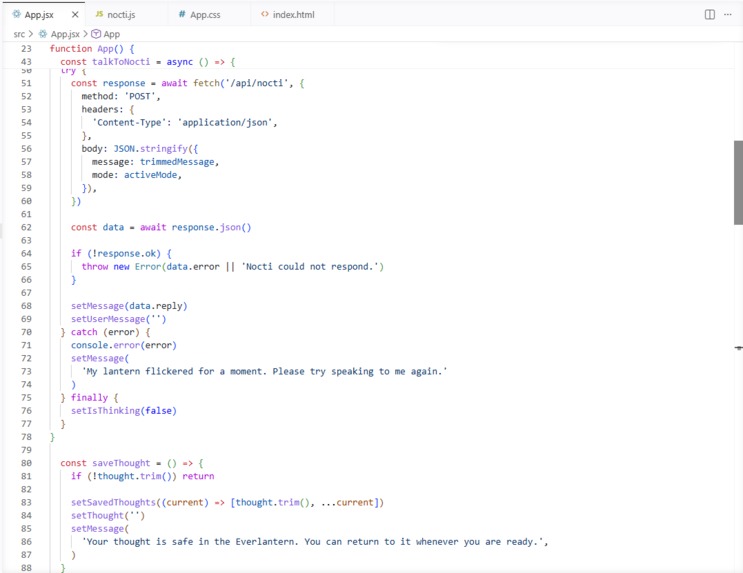This screenshot has width=743, height=573.
Task: Click sticky line 'function App() {'
Action: [92, 49]
